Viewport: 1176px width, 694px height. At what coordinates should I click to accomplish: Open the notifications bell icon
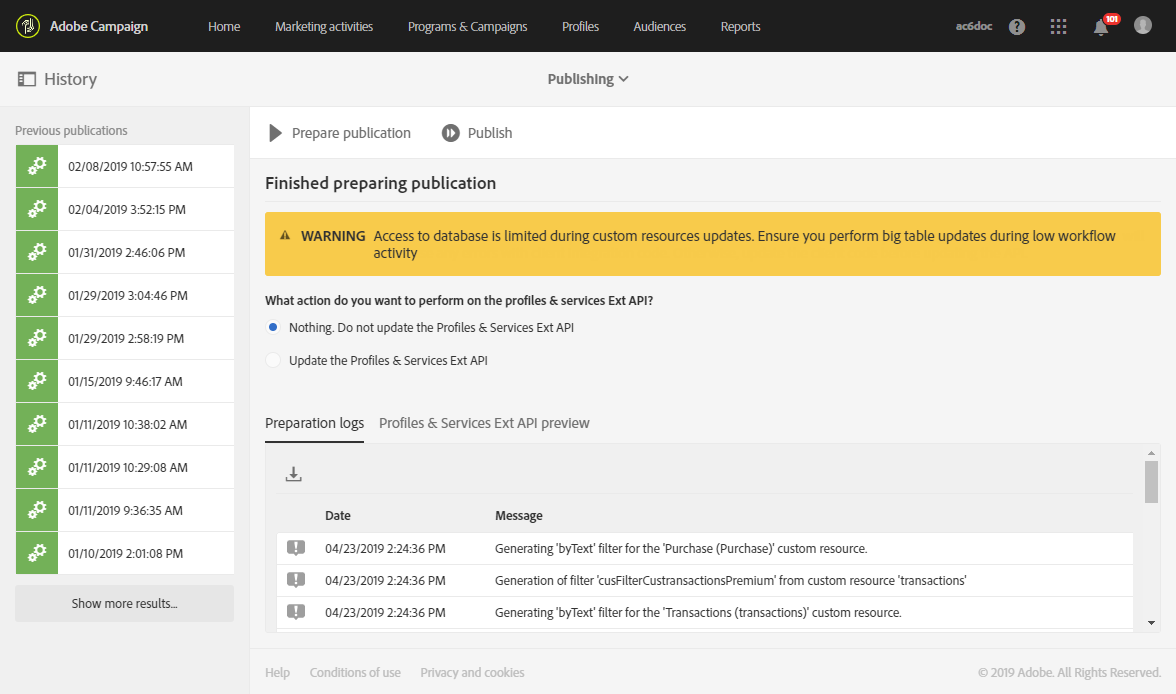(1101, 27)
